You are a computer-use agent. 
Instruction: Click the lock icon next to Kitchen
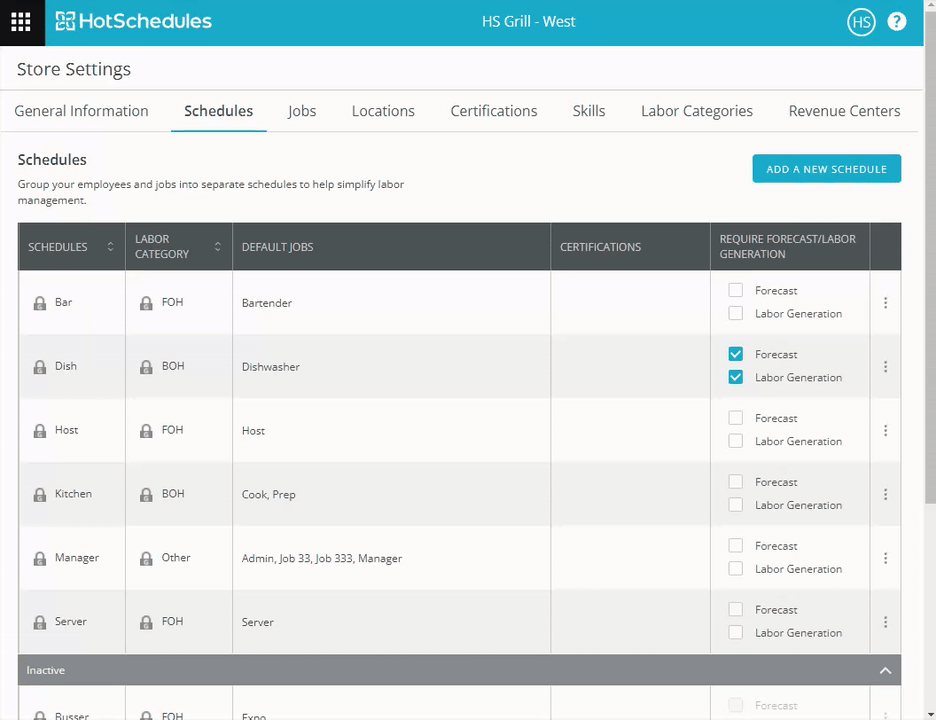(40, 495)
